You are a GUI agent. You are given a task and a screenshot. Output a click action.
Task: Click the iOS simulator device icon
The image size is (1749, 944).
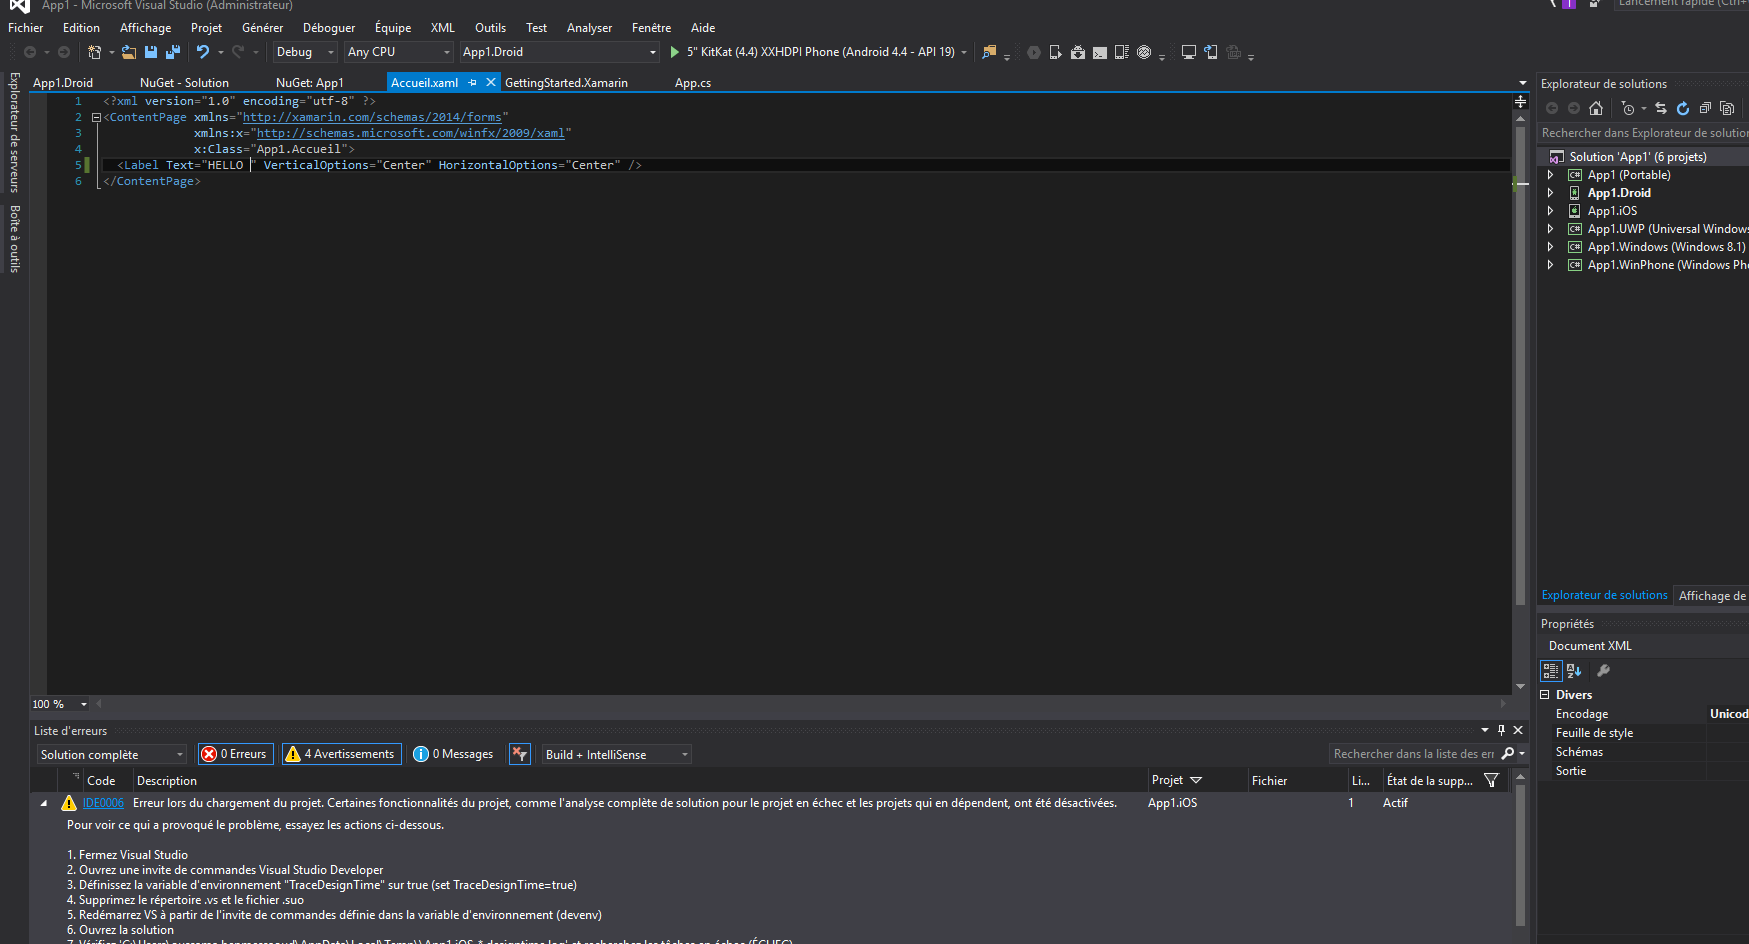coord(1211,52)
